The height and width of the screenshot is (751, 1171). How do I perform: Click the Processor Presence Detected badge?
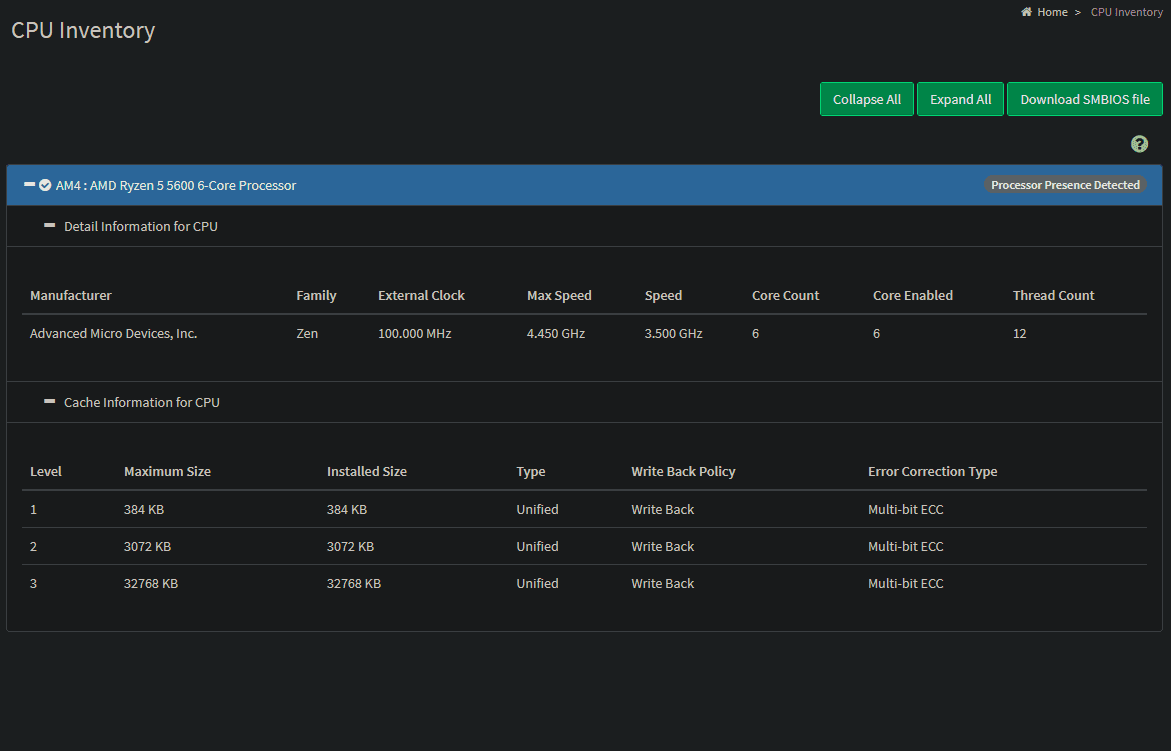pyautogui.click(x=1065, y=185)
